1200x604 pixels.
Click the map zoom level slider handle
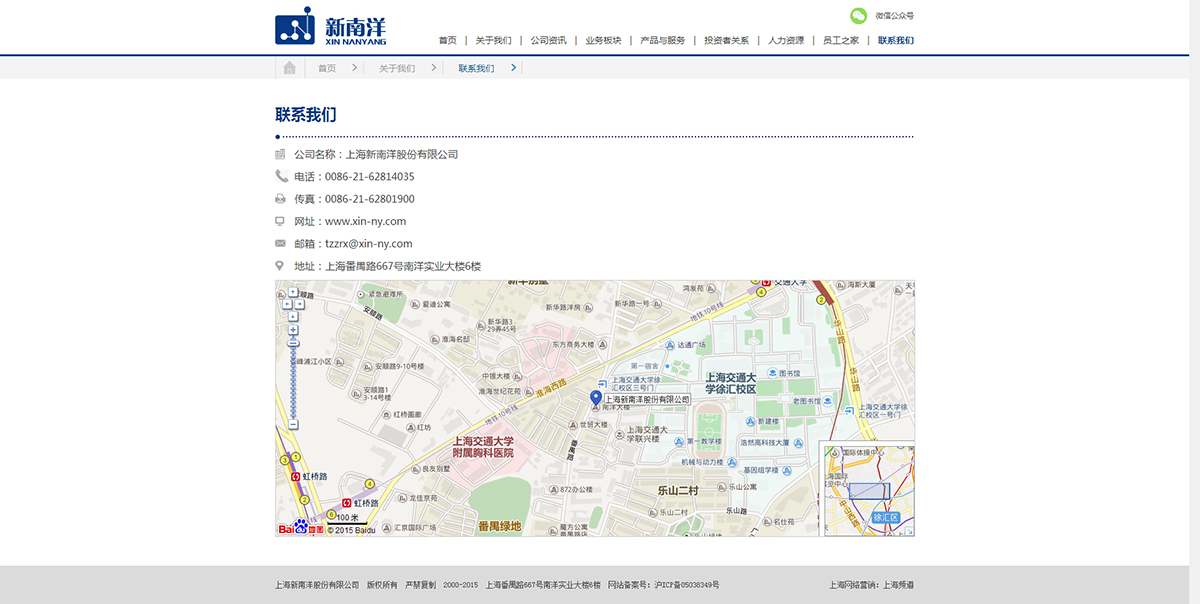coord(293,343)
